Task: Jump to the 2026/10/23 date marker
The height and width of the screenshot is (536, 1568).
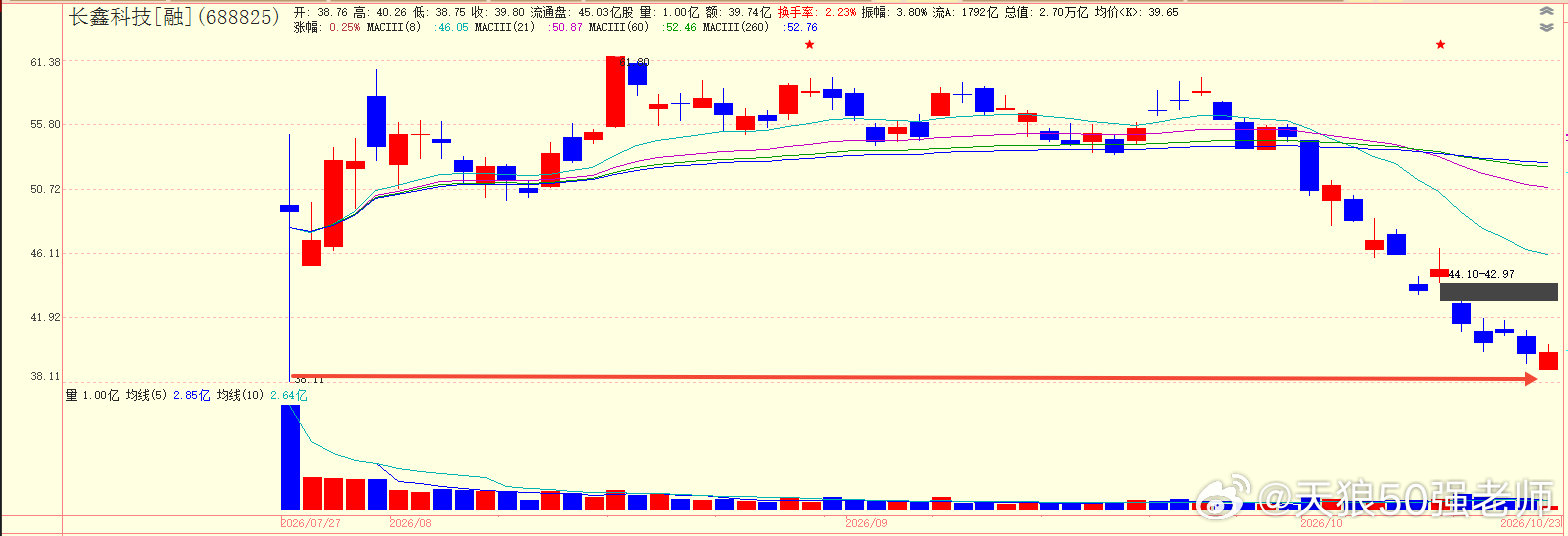Action: coord(1531,523)
